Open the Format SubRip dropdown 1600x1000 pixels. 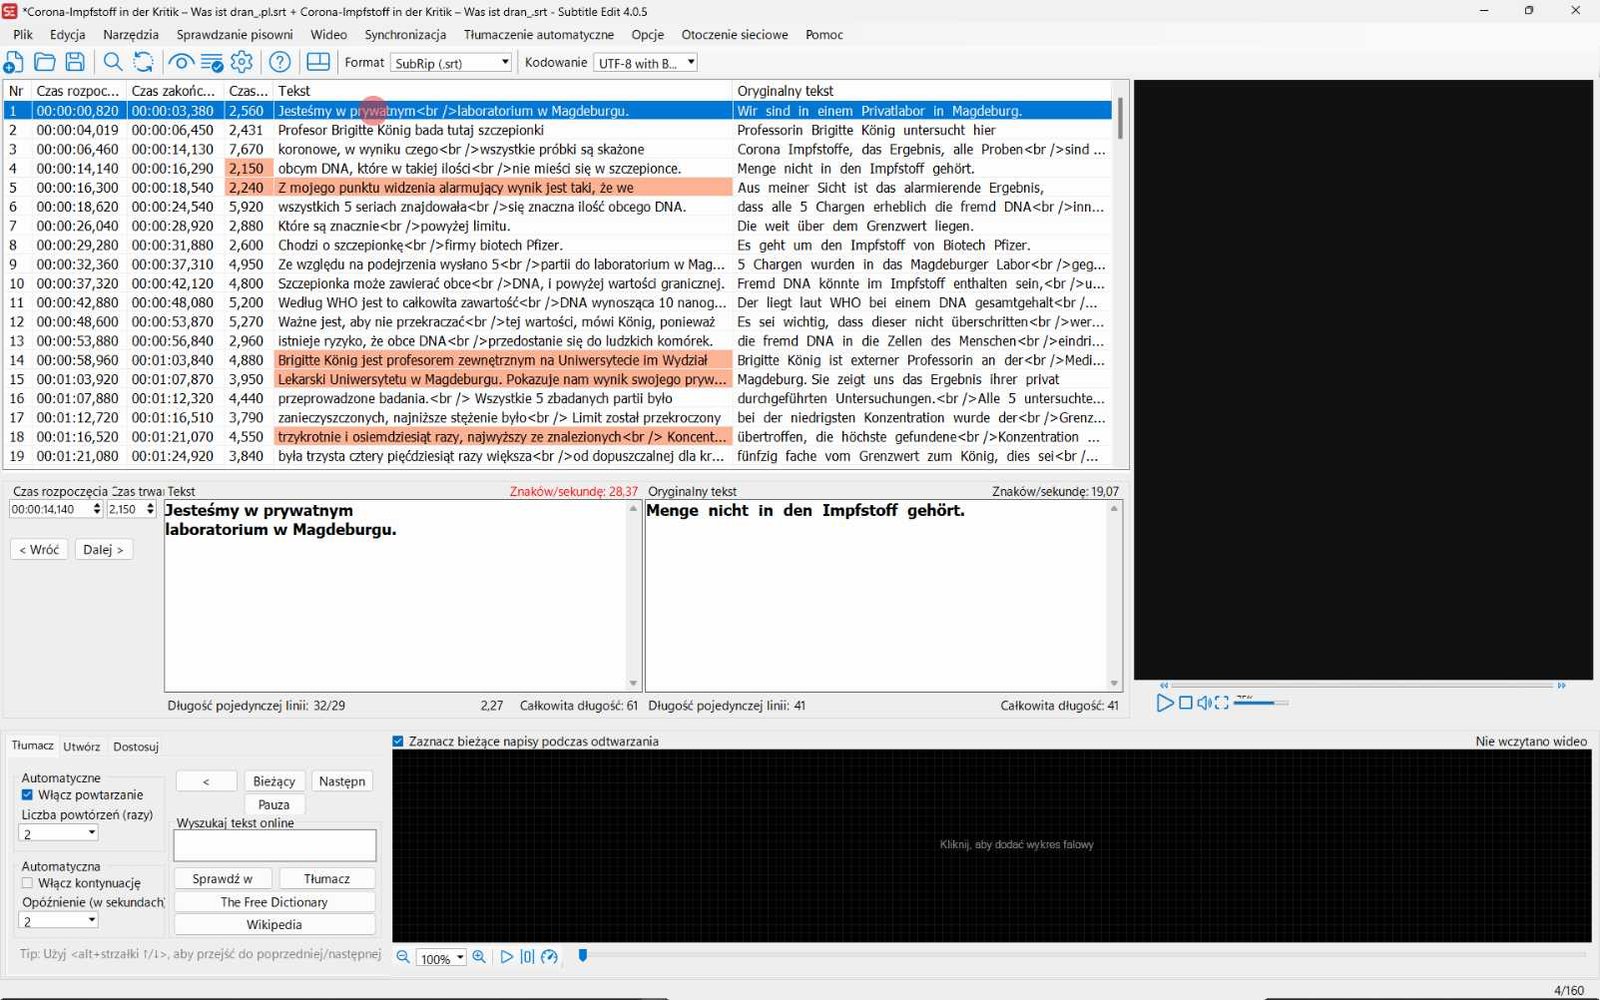(451, 62)
